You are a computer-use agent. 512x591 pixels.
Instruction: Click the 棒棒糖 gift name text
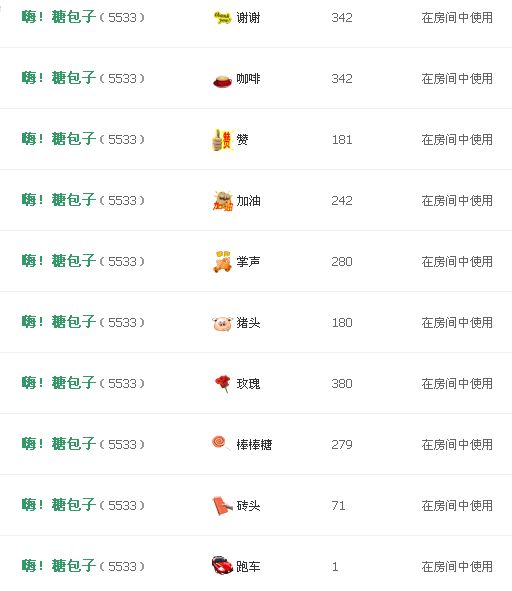254,445
